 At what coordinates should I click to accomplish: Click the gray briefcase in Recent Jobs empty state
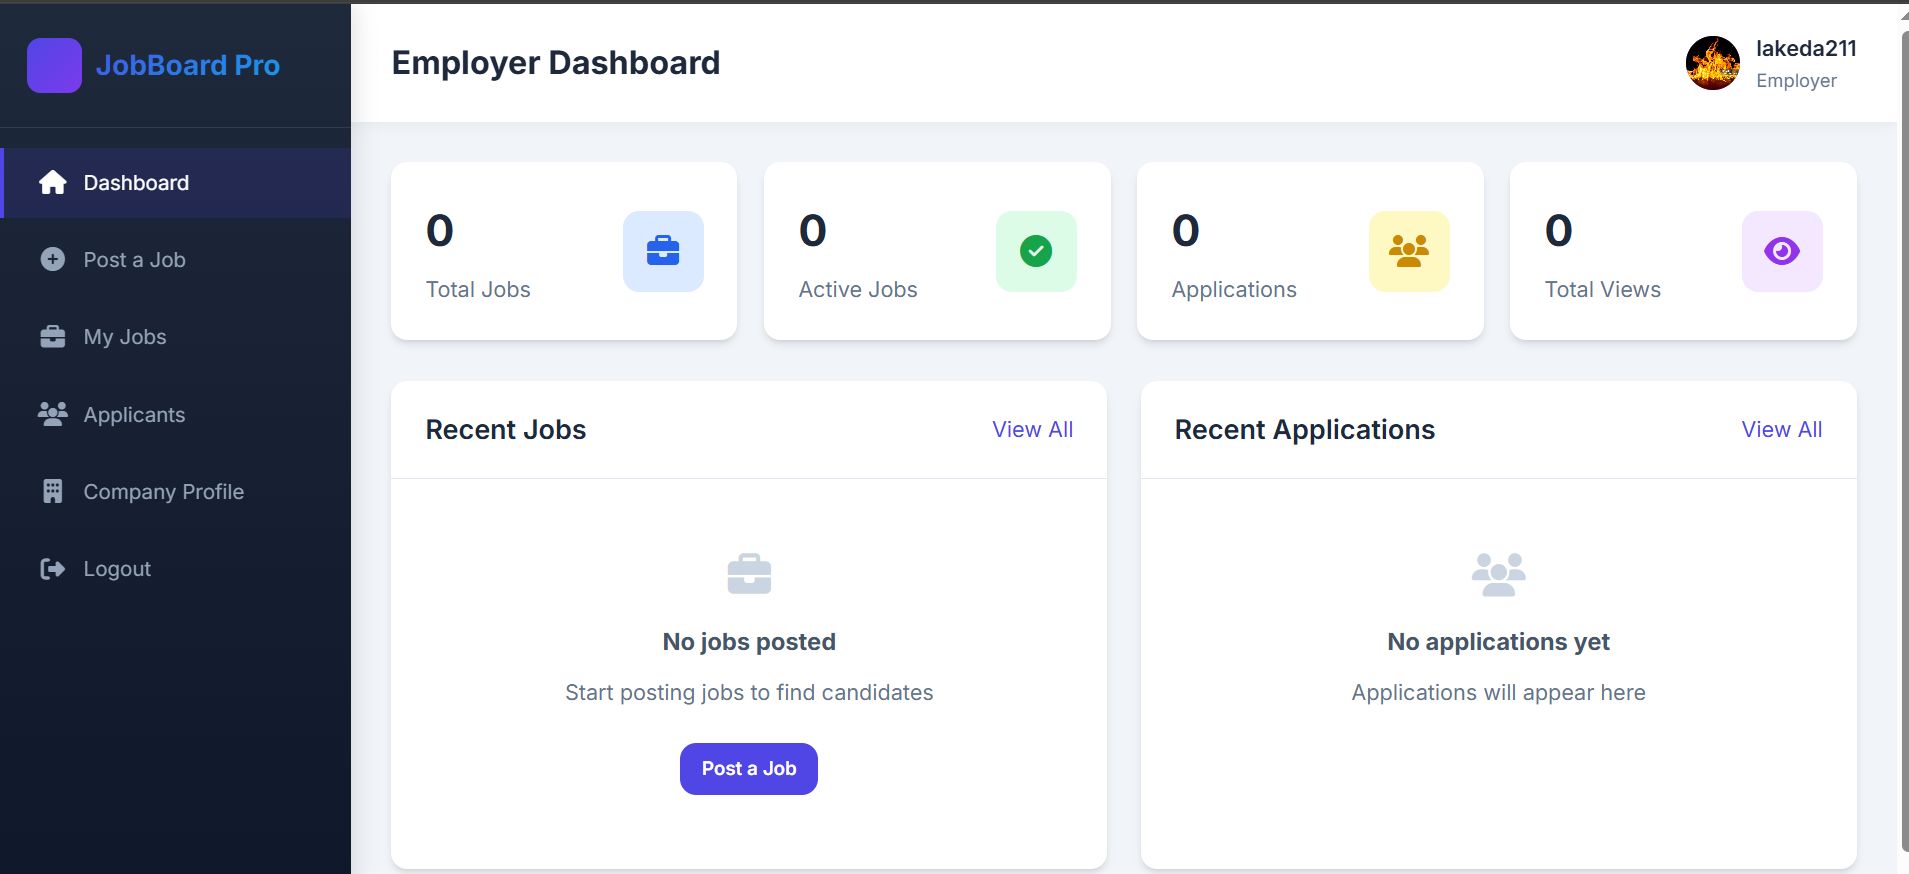tap(749, 574)
